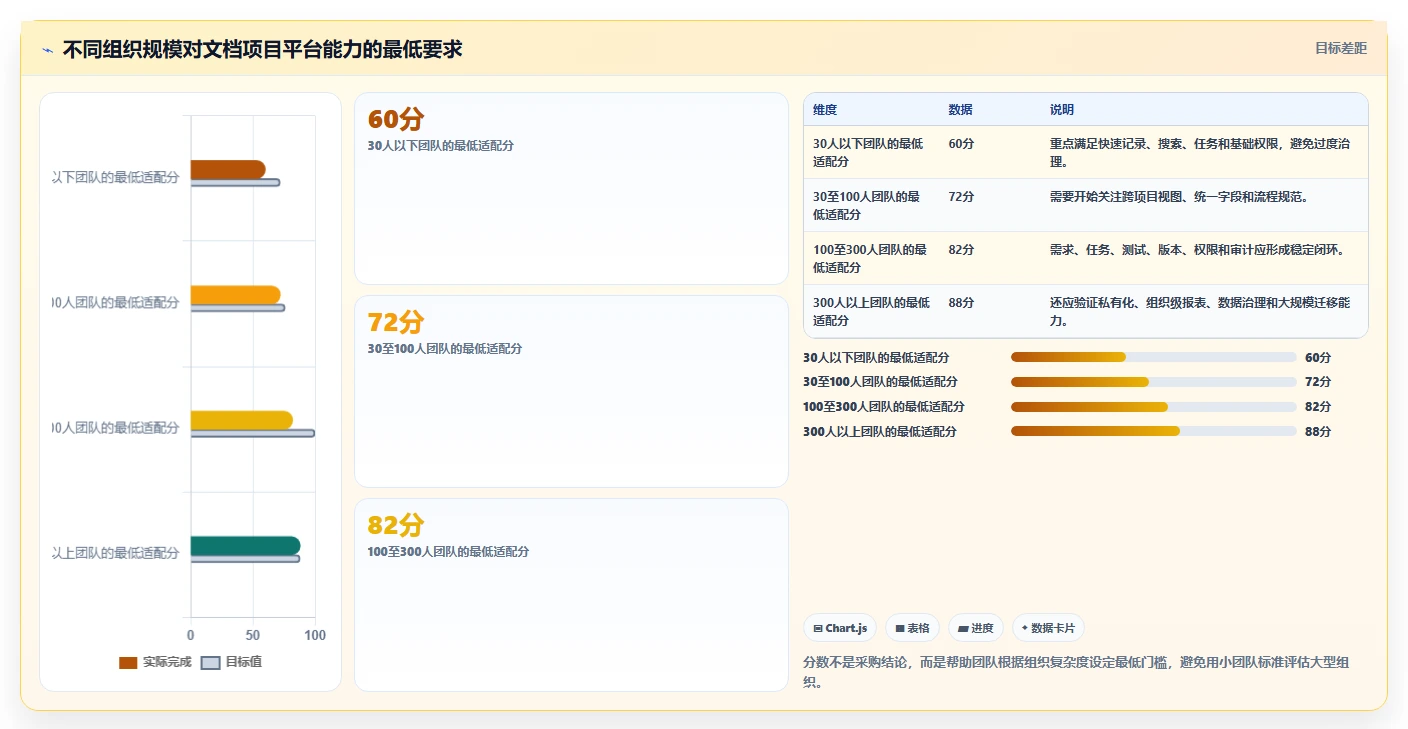Viewport: 1408px width, 729px height.
Task: Click progress label 30人以下团队的最低适配分
Action: [x=876, y=357]
